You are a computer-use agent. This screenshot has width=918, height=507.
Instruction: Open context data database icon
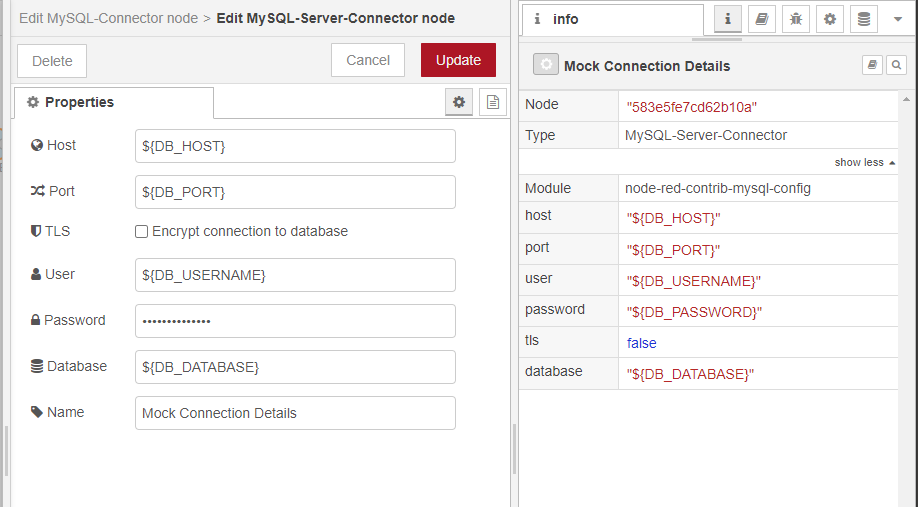tap(864, 19)
